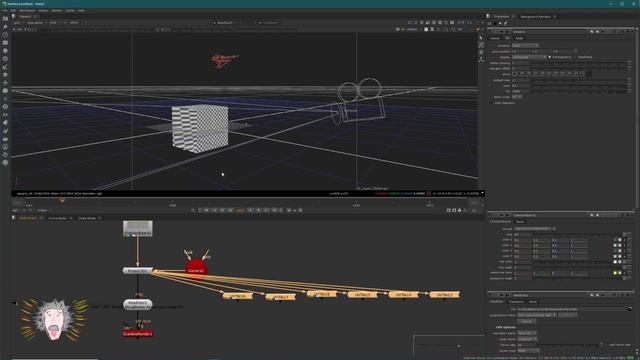Open the MetaData nodes toolbar icon
Image resolution: width=640 pixels, height=360 pixels.
pos(5,122)
